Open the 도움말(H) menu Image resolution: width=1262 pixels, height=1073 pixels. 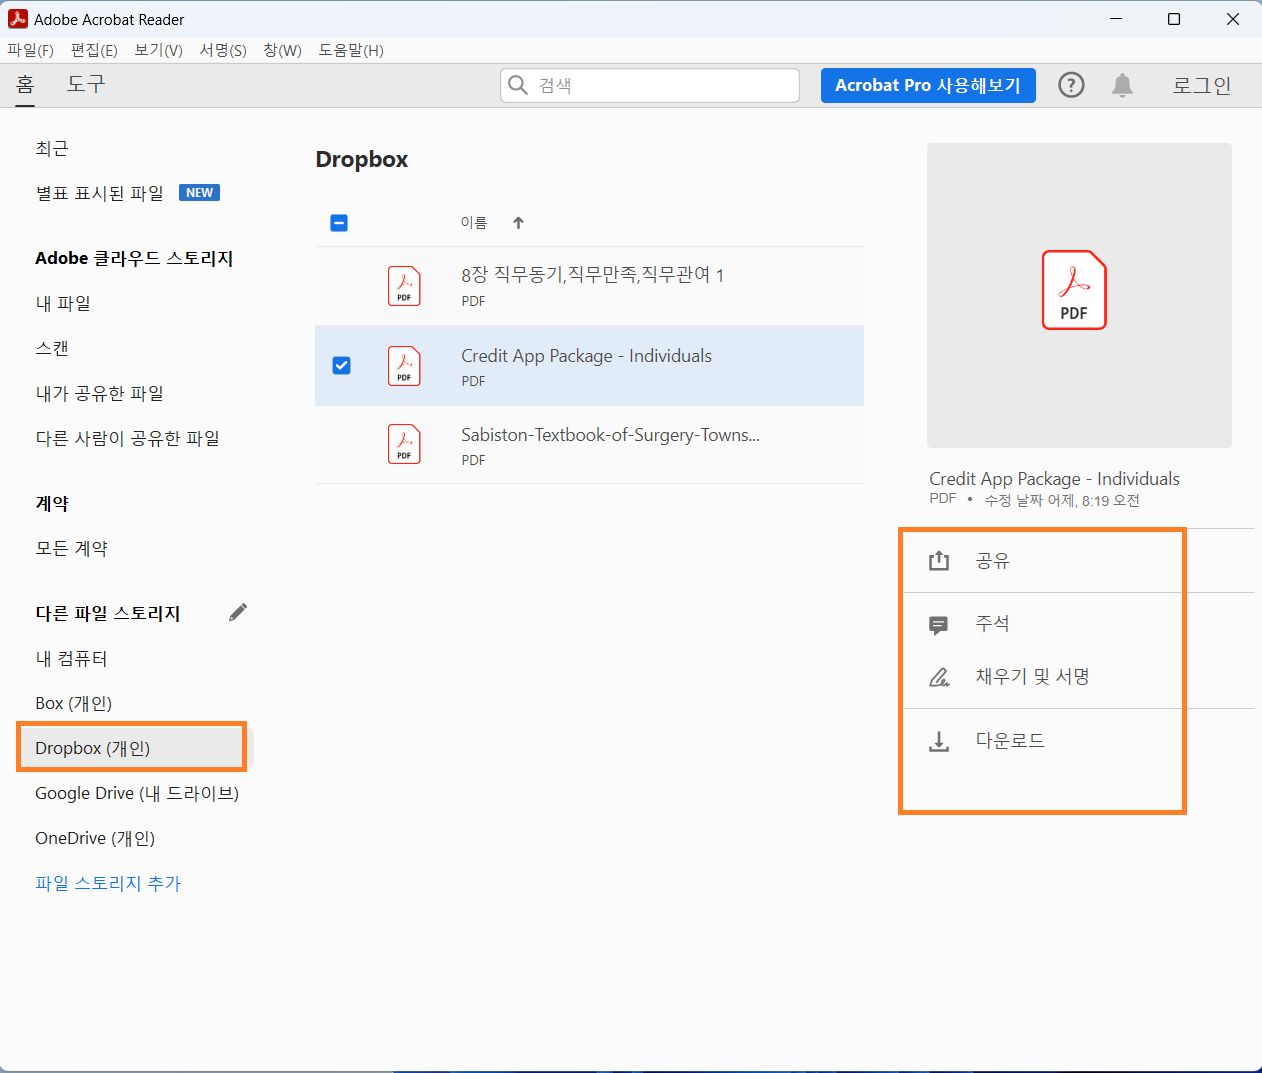point(349,50)
